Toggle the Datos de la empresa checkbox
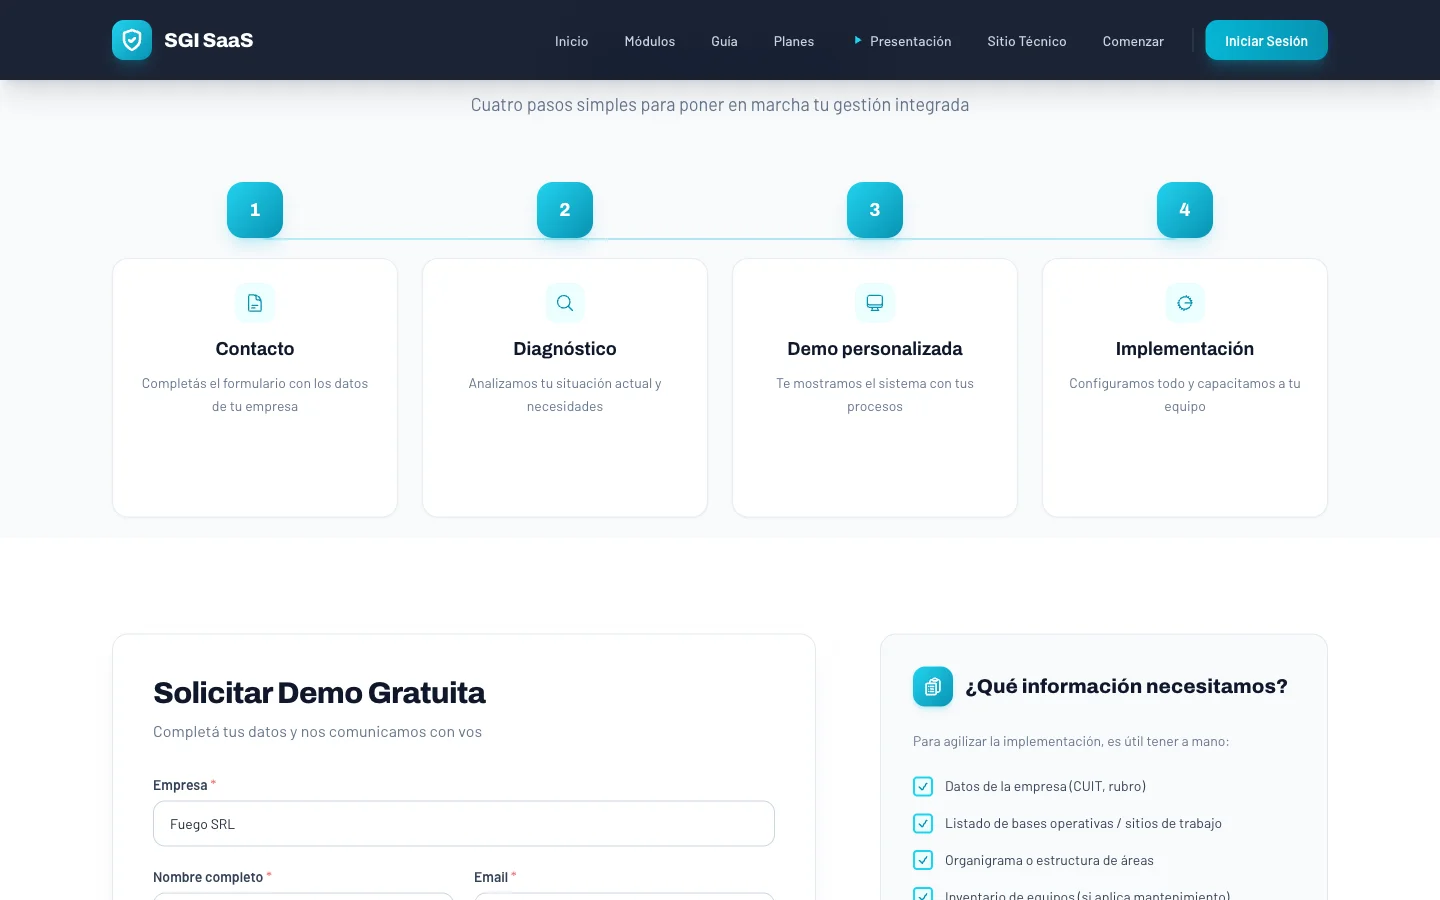 (923, 787)
